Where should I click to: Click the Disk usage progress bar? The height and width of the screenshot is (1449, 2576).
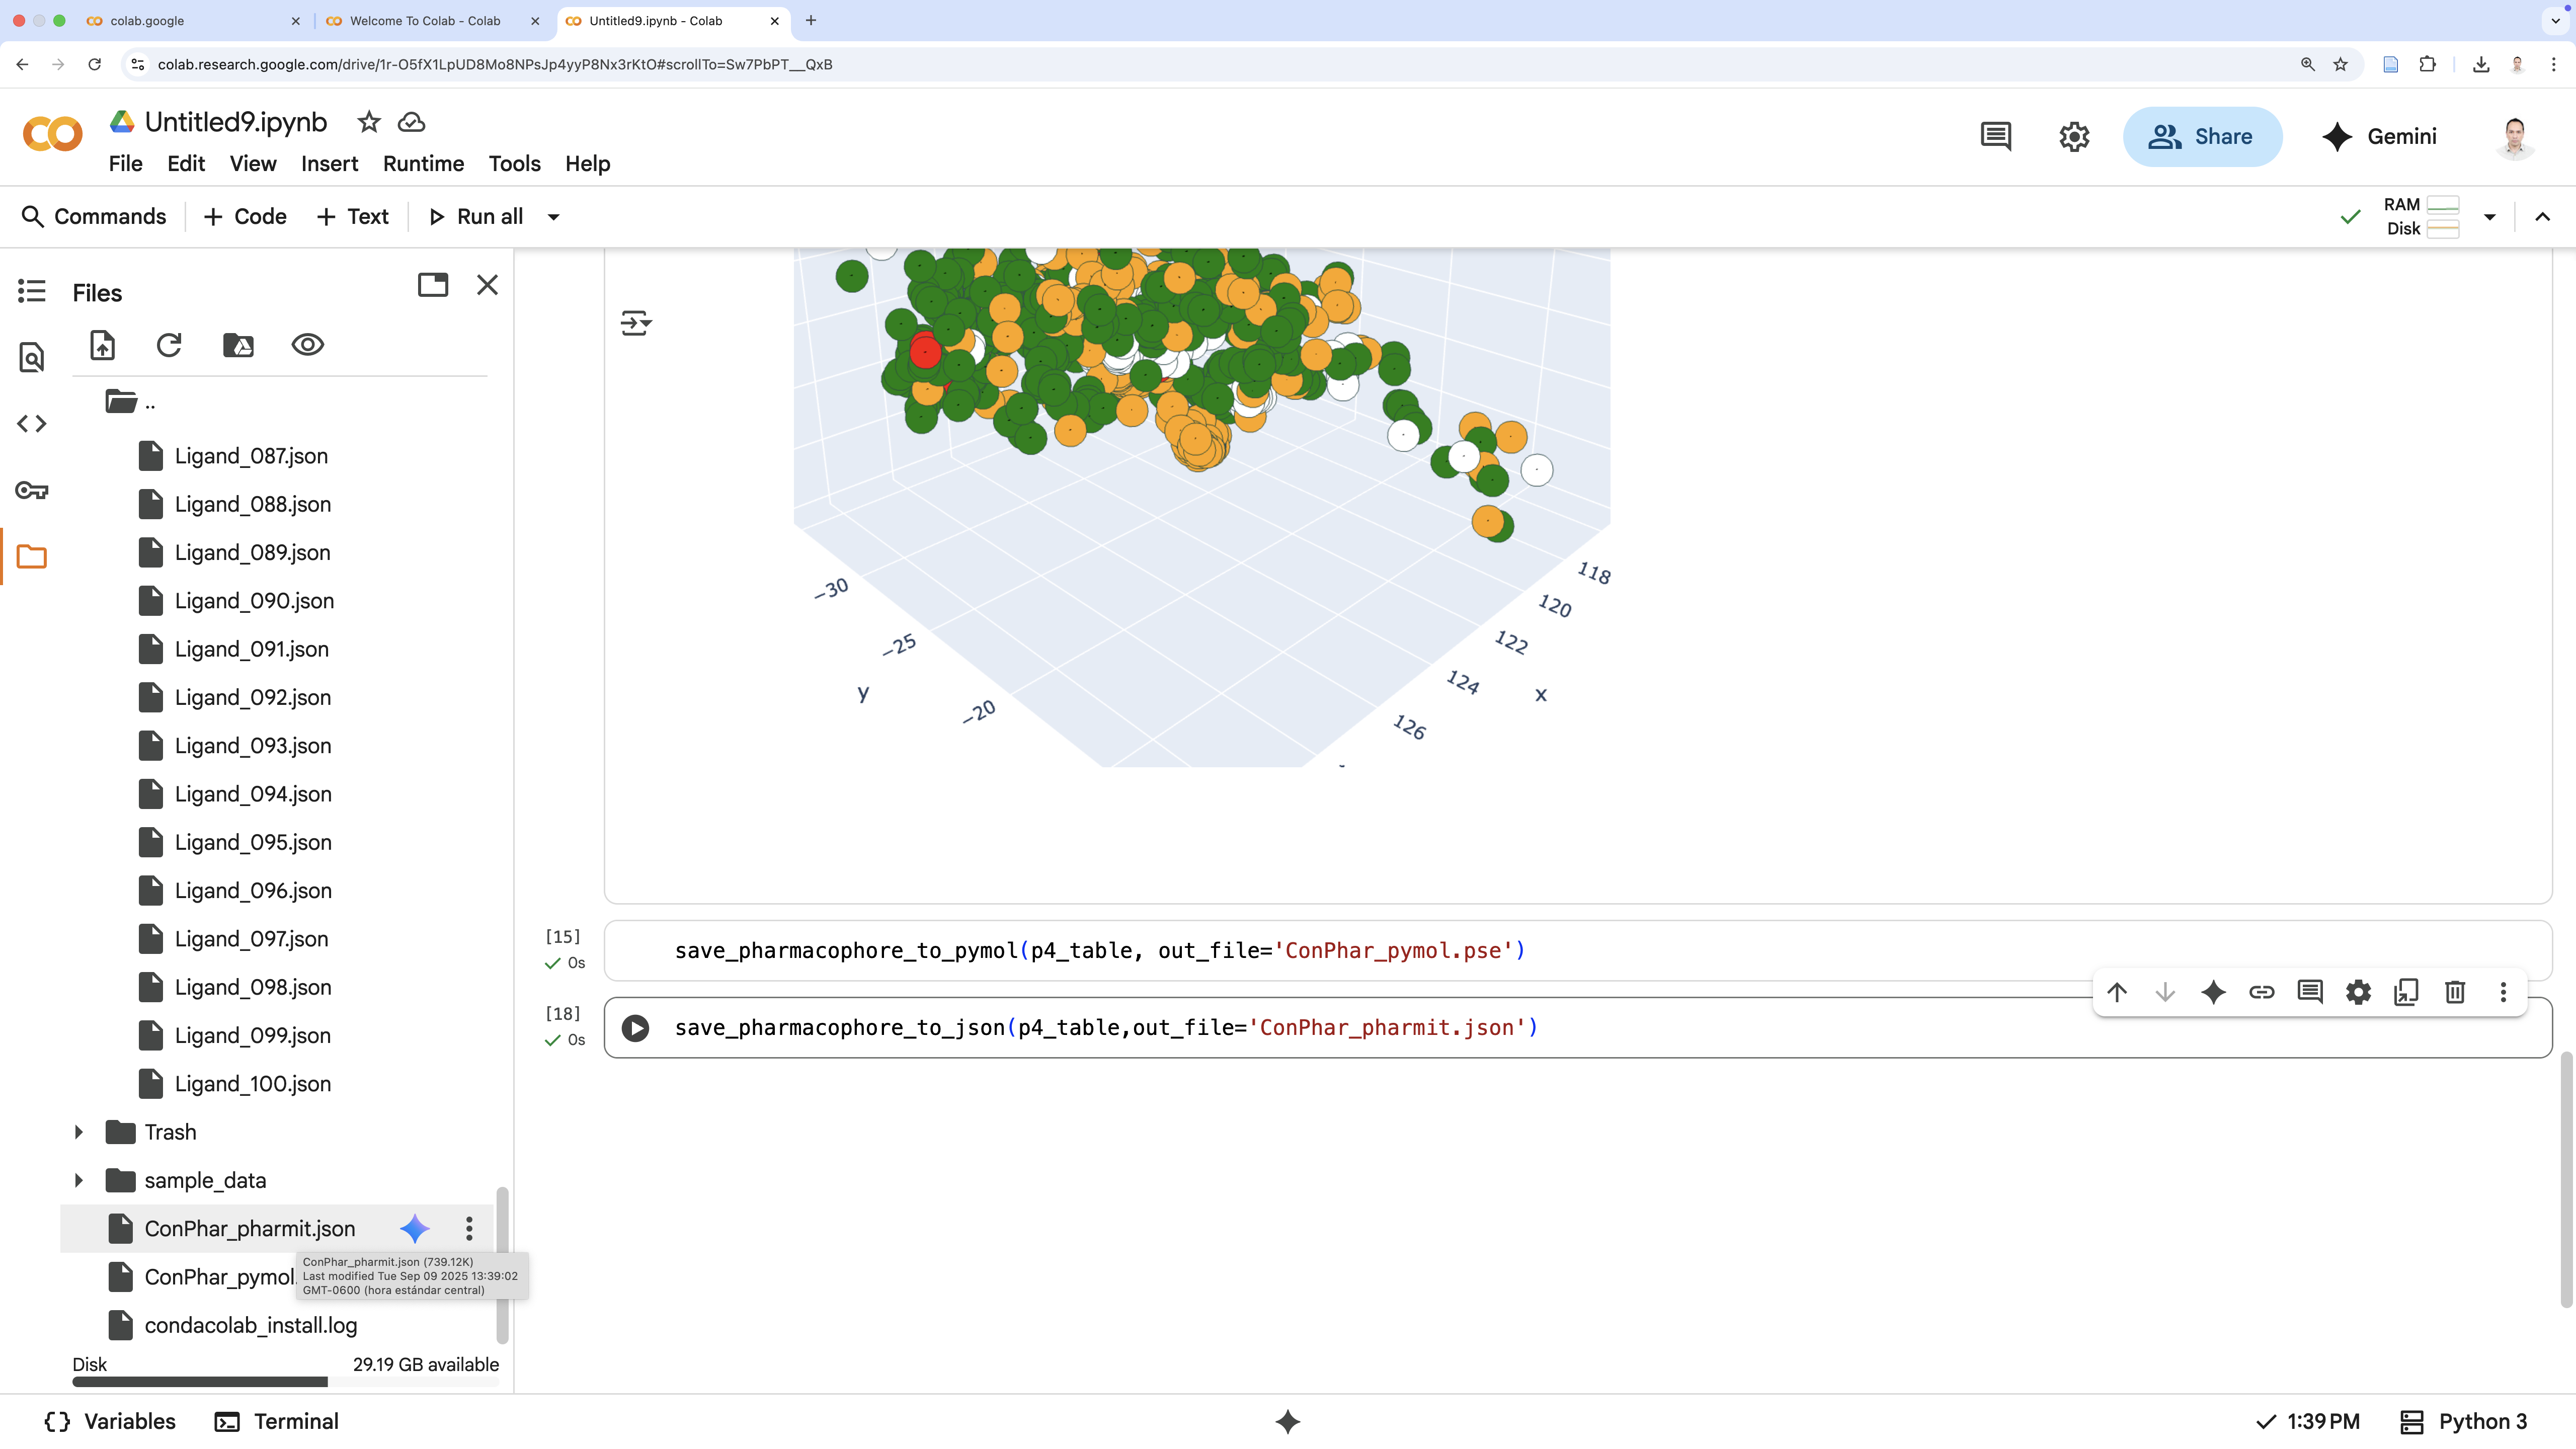click(285, 1382)
